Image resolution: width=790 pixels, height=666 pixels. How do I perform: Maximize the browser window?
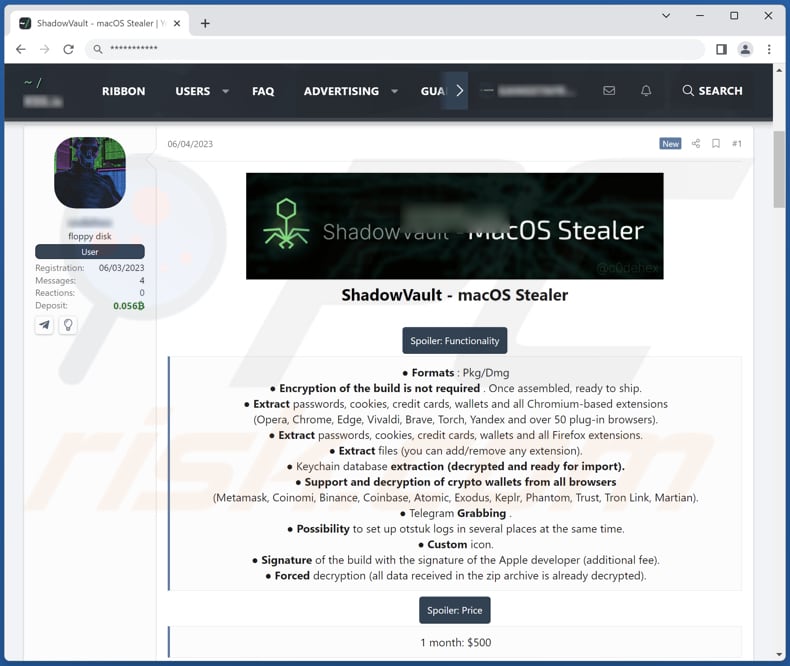point(734,16)
